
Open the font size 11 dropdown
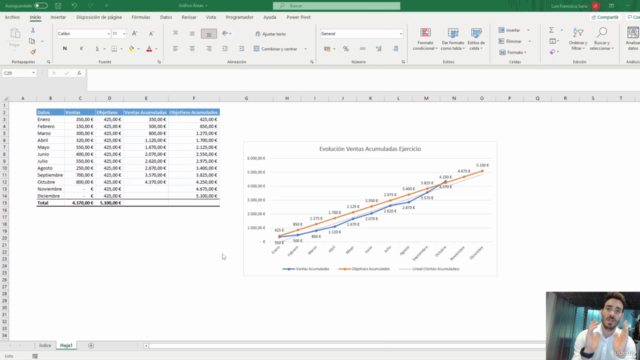click(124, 34)
